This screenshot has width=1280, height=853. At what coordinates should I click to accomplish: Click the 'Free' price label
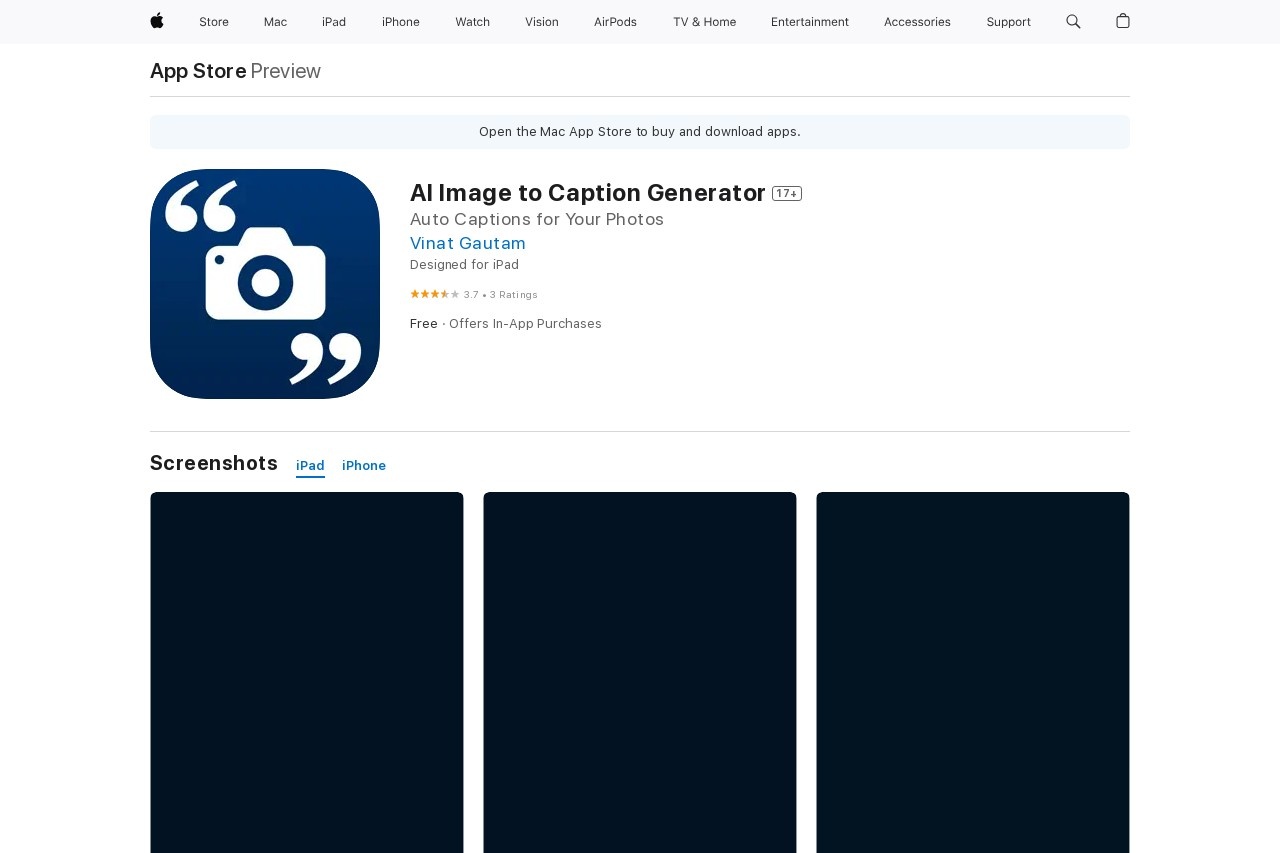click(424, 324)
